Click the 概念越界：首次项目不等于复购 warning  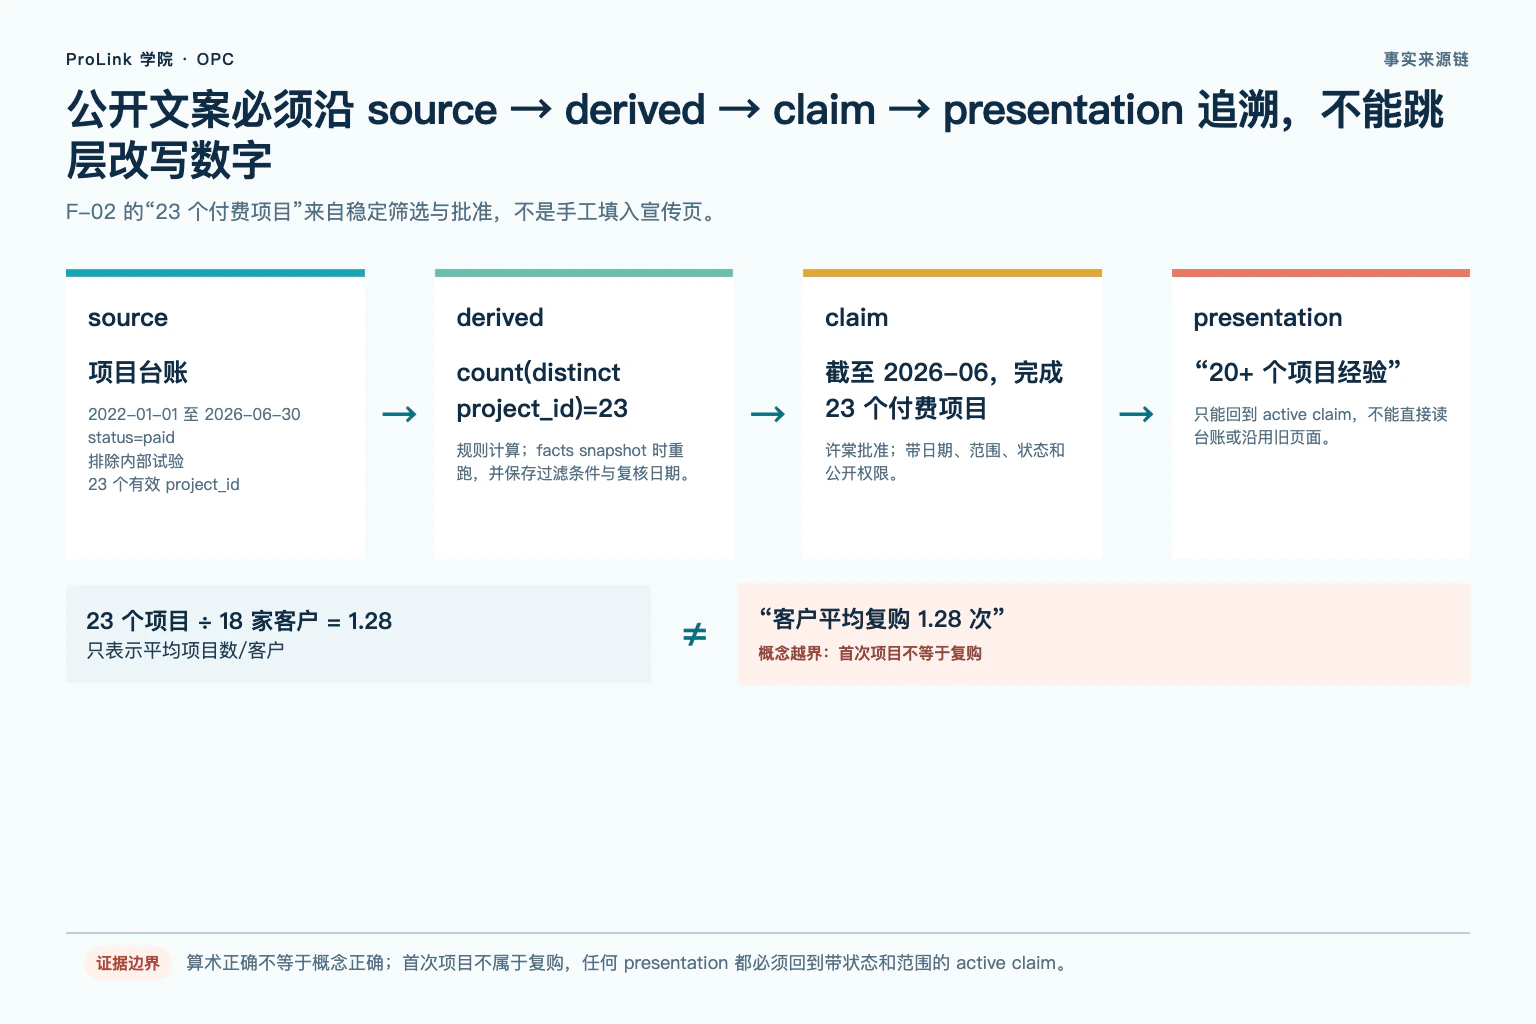[870, 653]
